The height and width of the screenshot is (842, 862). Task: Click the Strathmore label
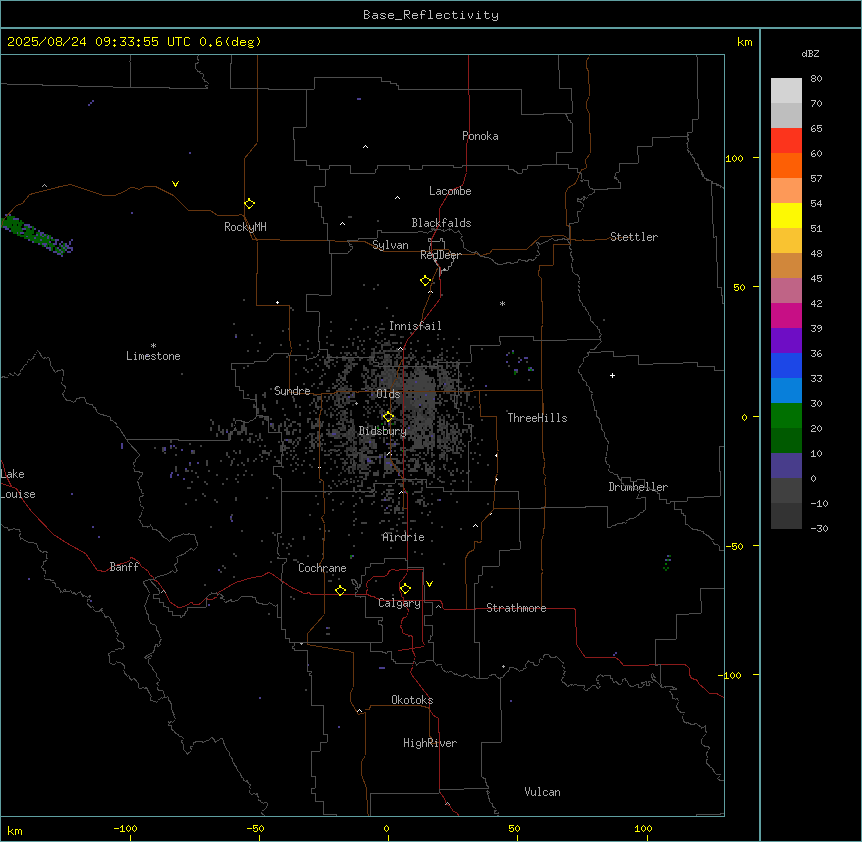516,608
